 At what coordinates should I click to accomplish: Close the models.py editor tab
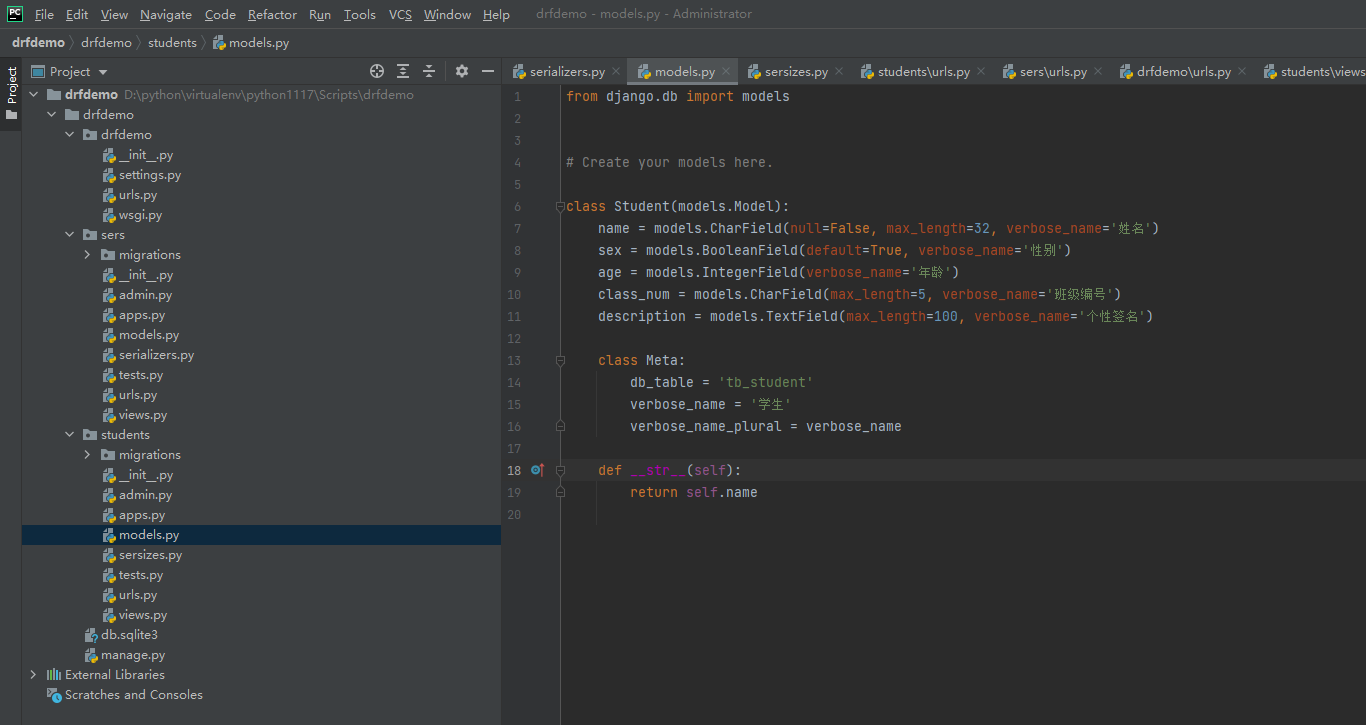coord(726,71)
